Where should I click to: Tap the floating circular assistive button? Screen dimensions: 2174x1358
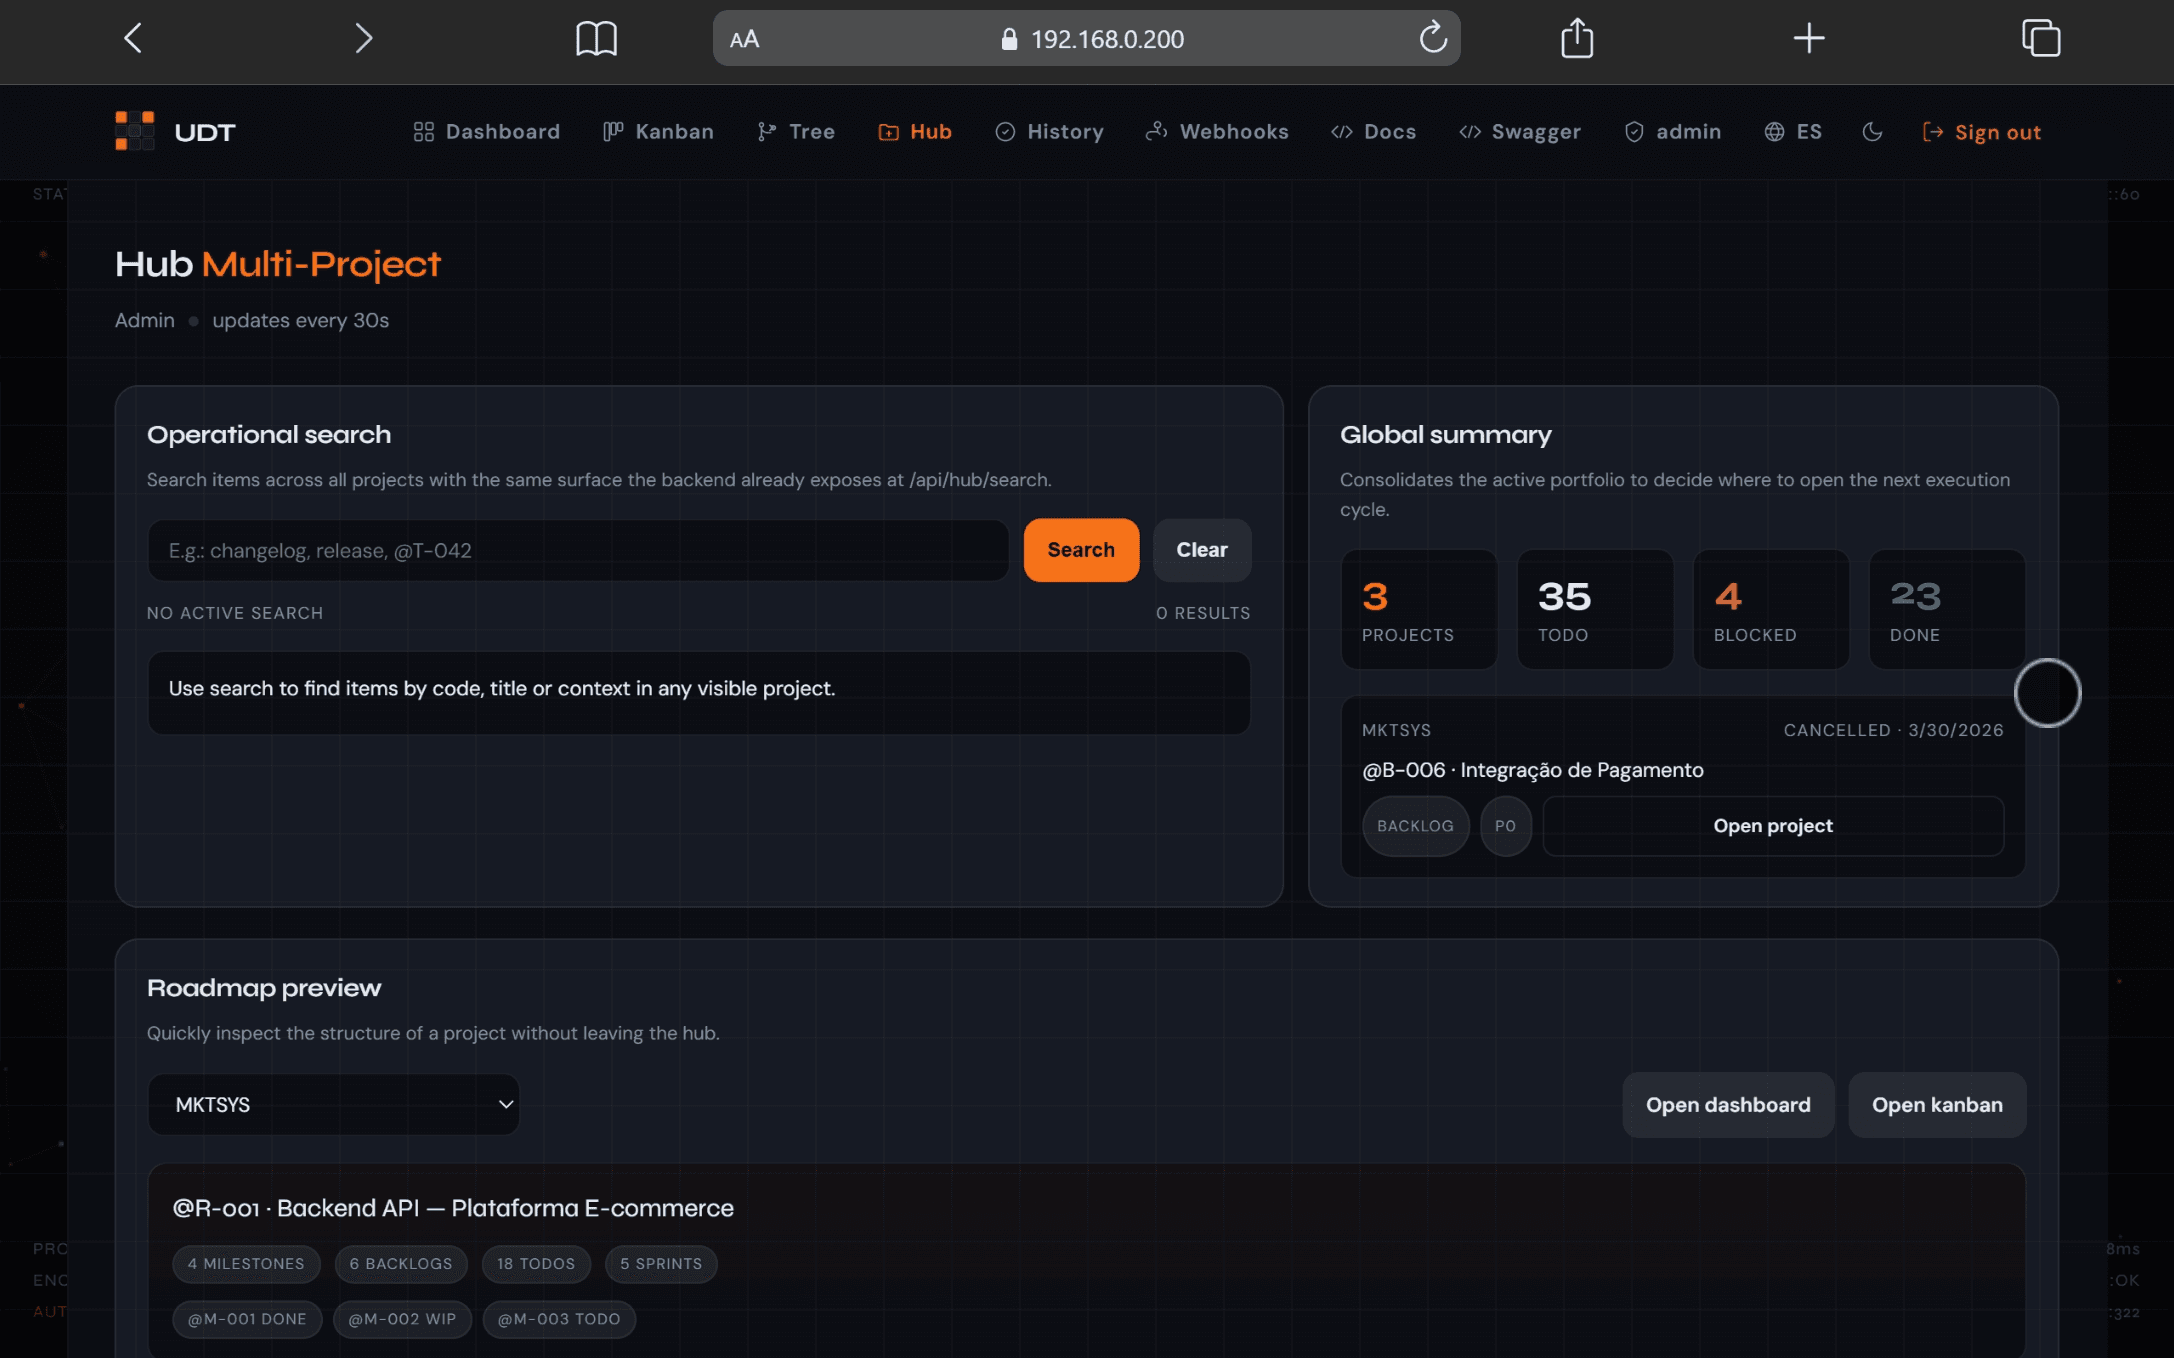2046,693
